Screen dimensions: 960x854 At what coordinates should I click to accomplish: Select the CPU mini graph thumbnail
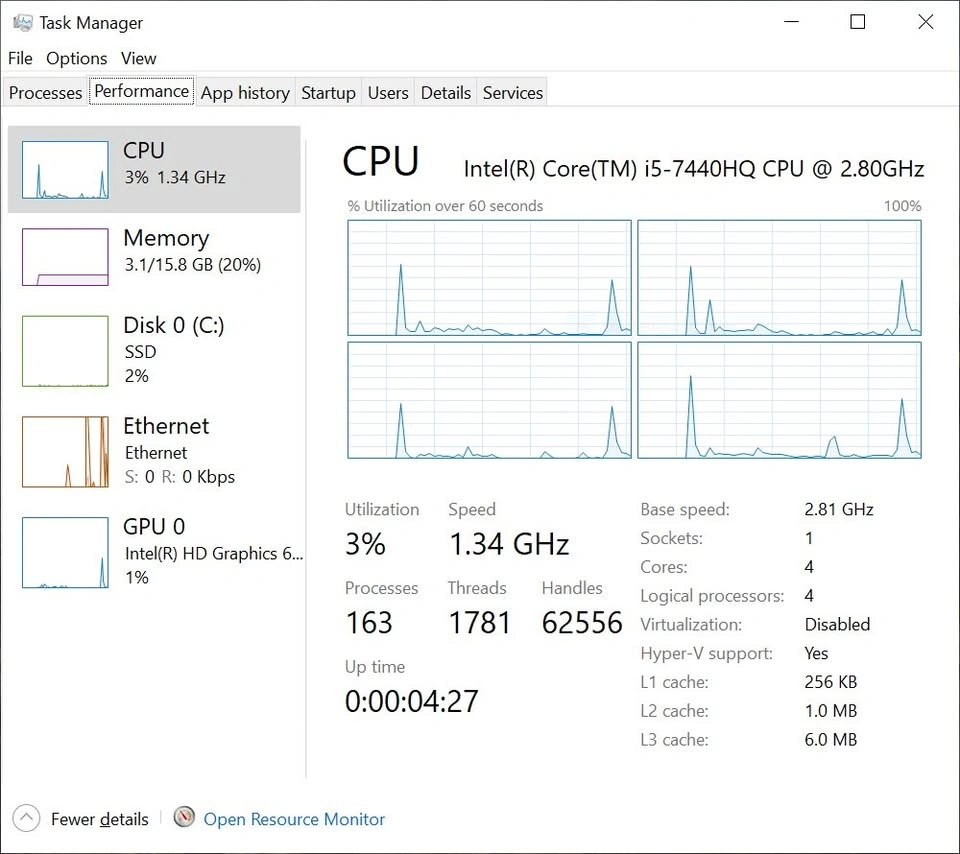pos(65,170)
